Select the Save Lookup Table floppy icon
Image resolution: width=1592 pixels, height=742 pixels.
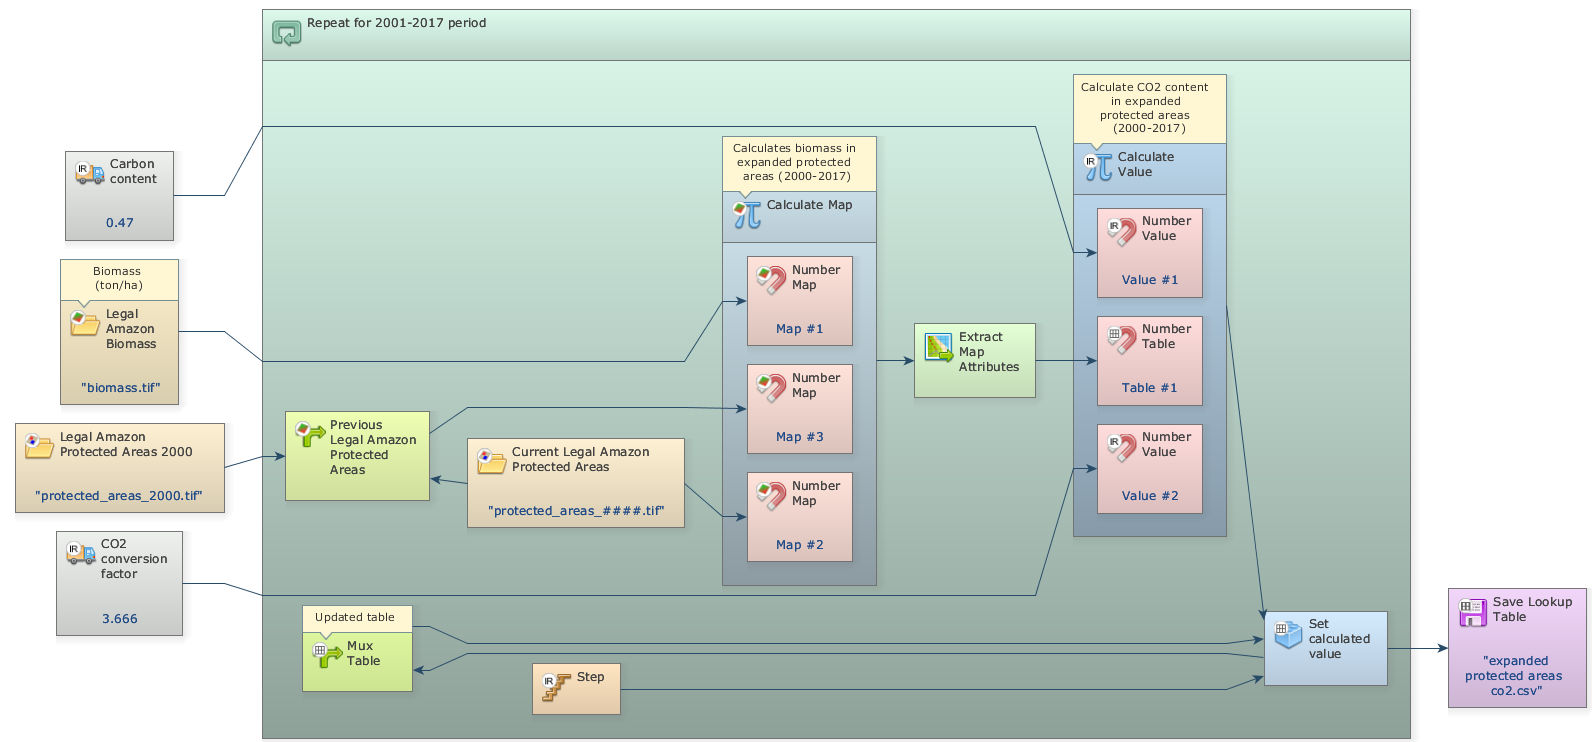point(1472,612)
